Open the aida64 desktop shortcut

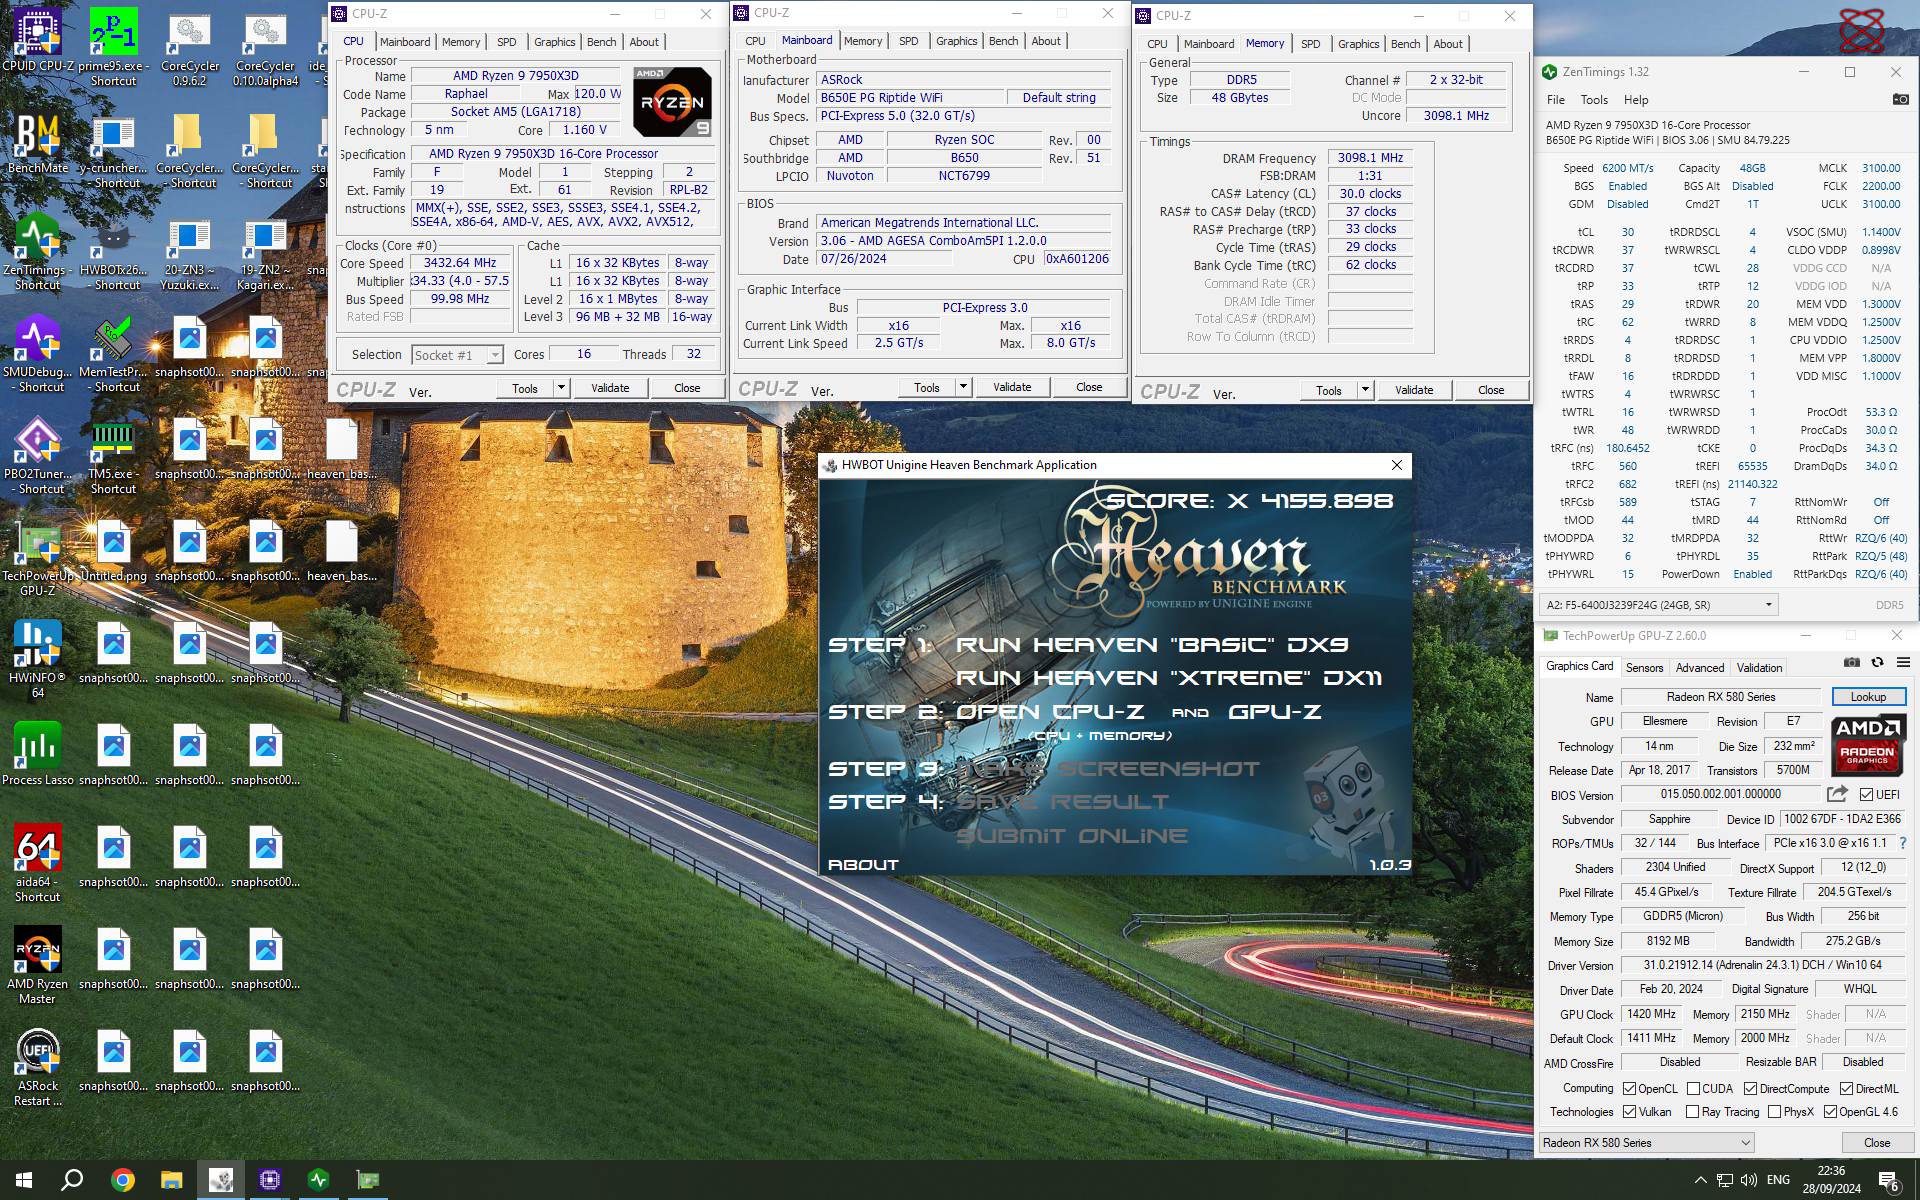point(38,864)
